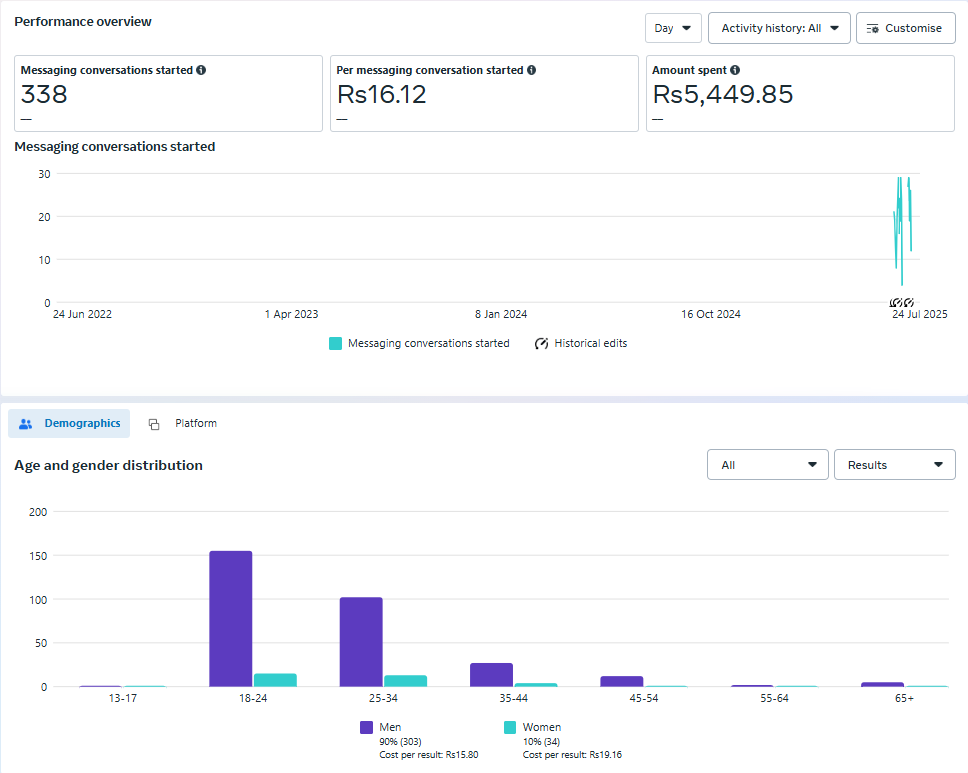This screenshot has height=773, width=968.
Task: Click info icon beside Messaging conversations started card title
Action: click(x=201, y=71)
